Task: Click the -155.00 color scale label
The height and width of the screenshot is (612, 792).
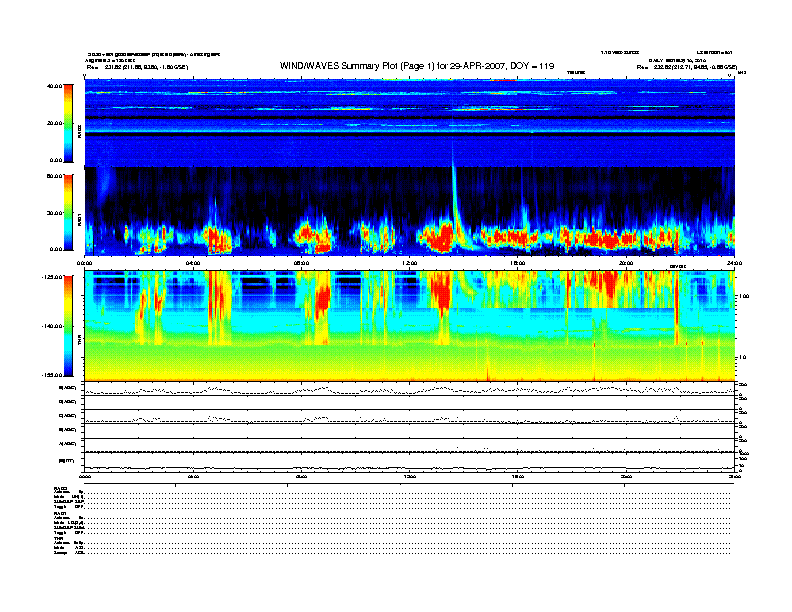Action: pyautogui.click(x=52, y=375)
